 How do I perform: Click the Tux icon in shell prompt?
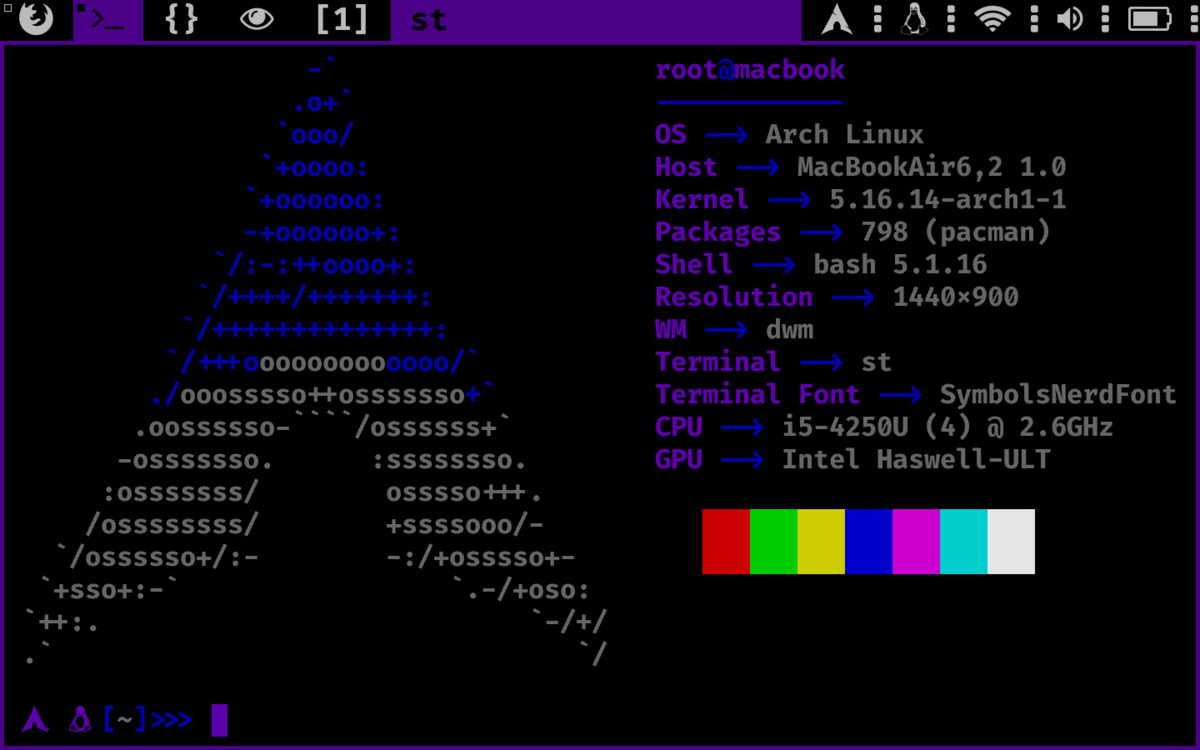81,718
